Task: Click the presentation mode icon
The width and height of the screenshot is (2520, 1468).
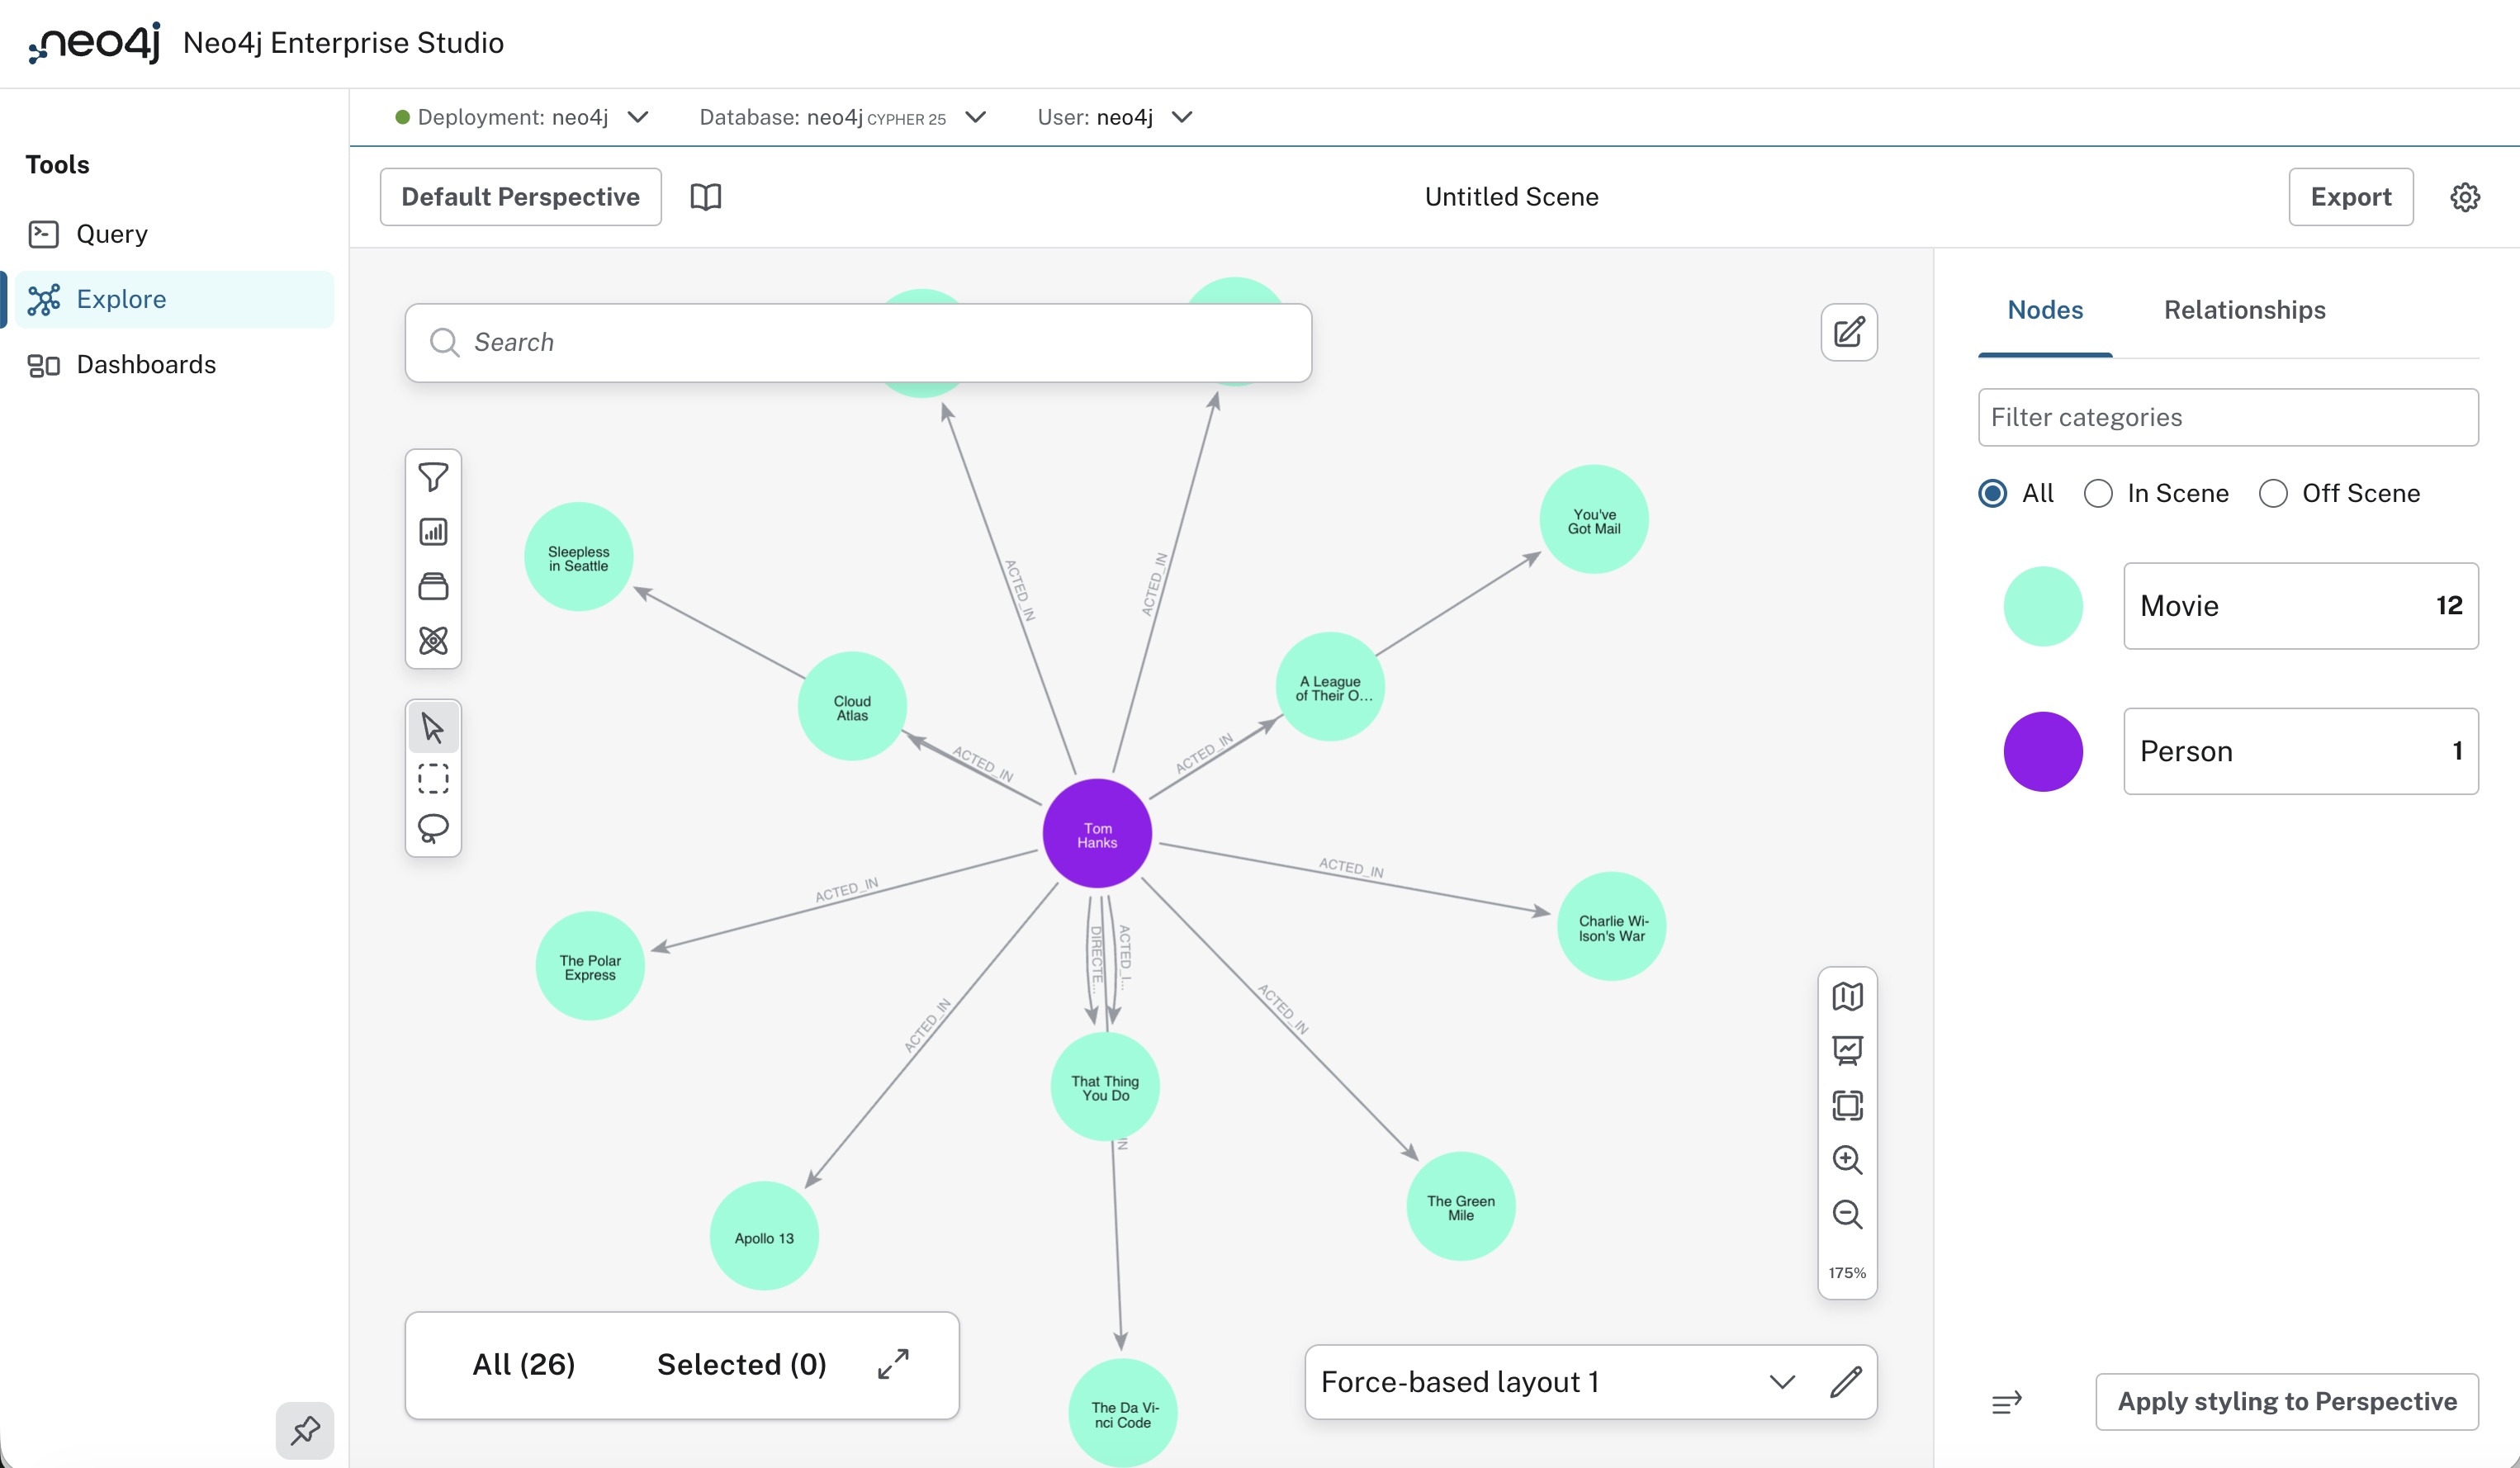Action: 1847,1050
